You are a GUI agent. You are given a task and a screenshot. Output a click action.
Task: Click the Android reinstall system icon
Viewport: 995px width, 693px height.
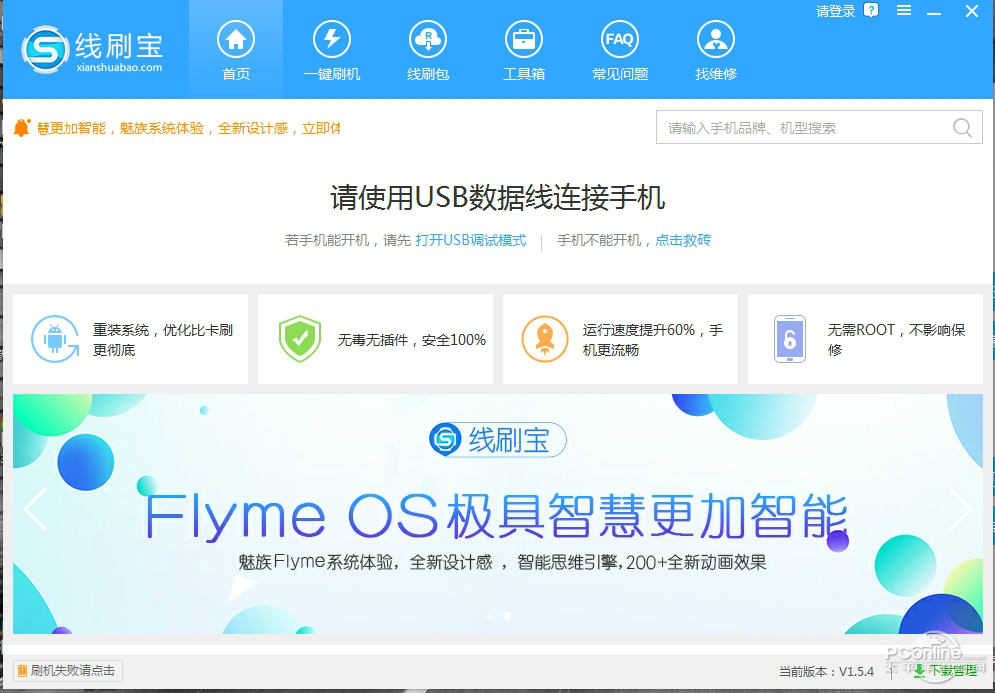[x=55, y=339]
